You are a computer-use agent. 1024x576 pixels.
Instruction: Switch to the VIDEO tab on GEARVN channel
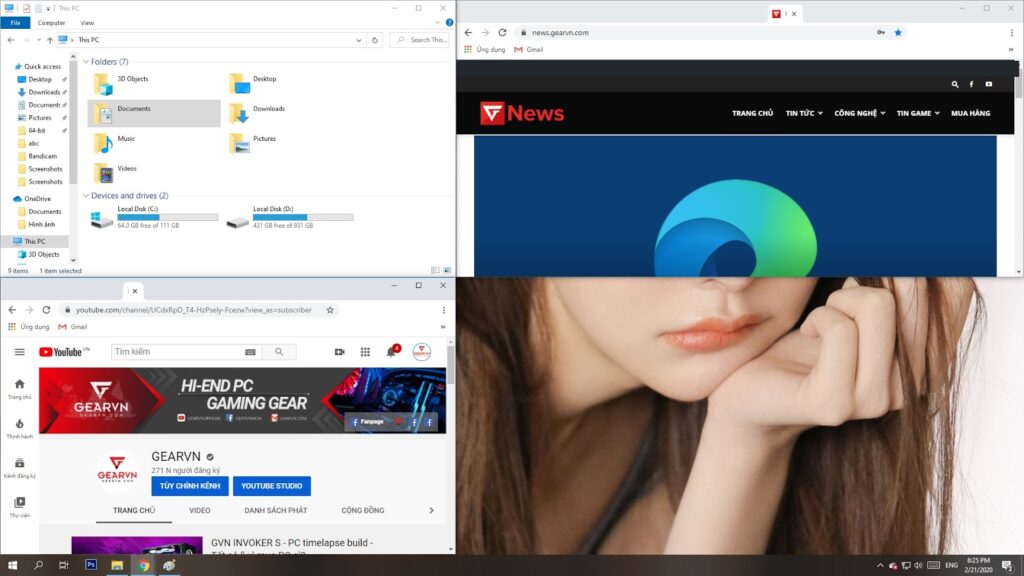click(200, 511)
